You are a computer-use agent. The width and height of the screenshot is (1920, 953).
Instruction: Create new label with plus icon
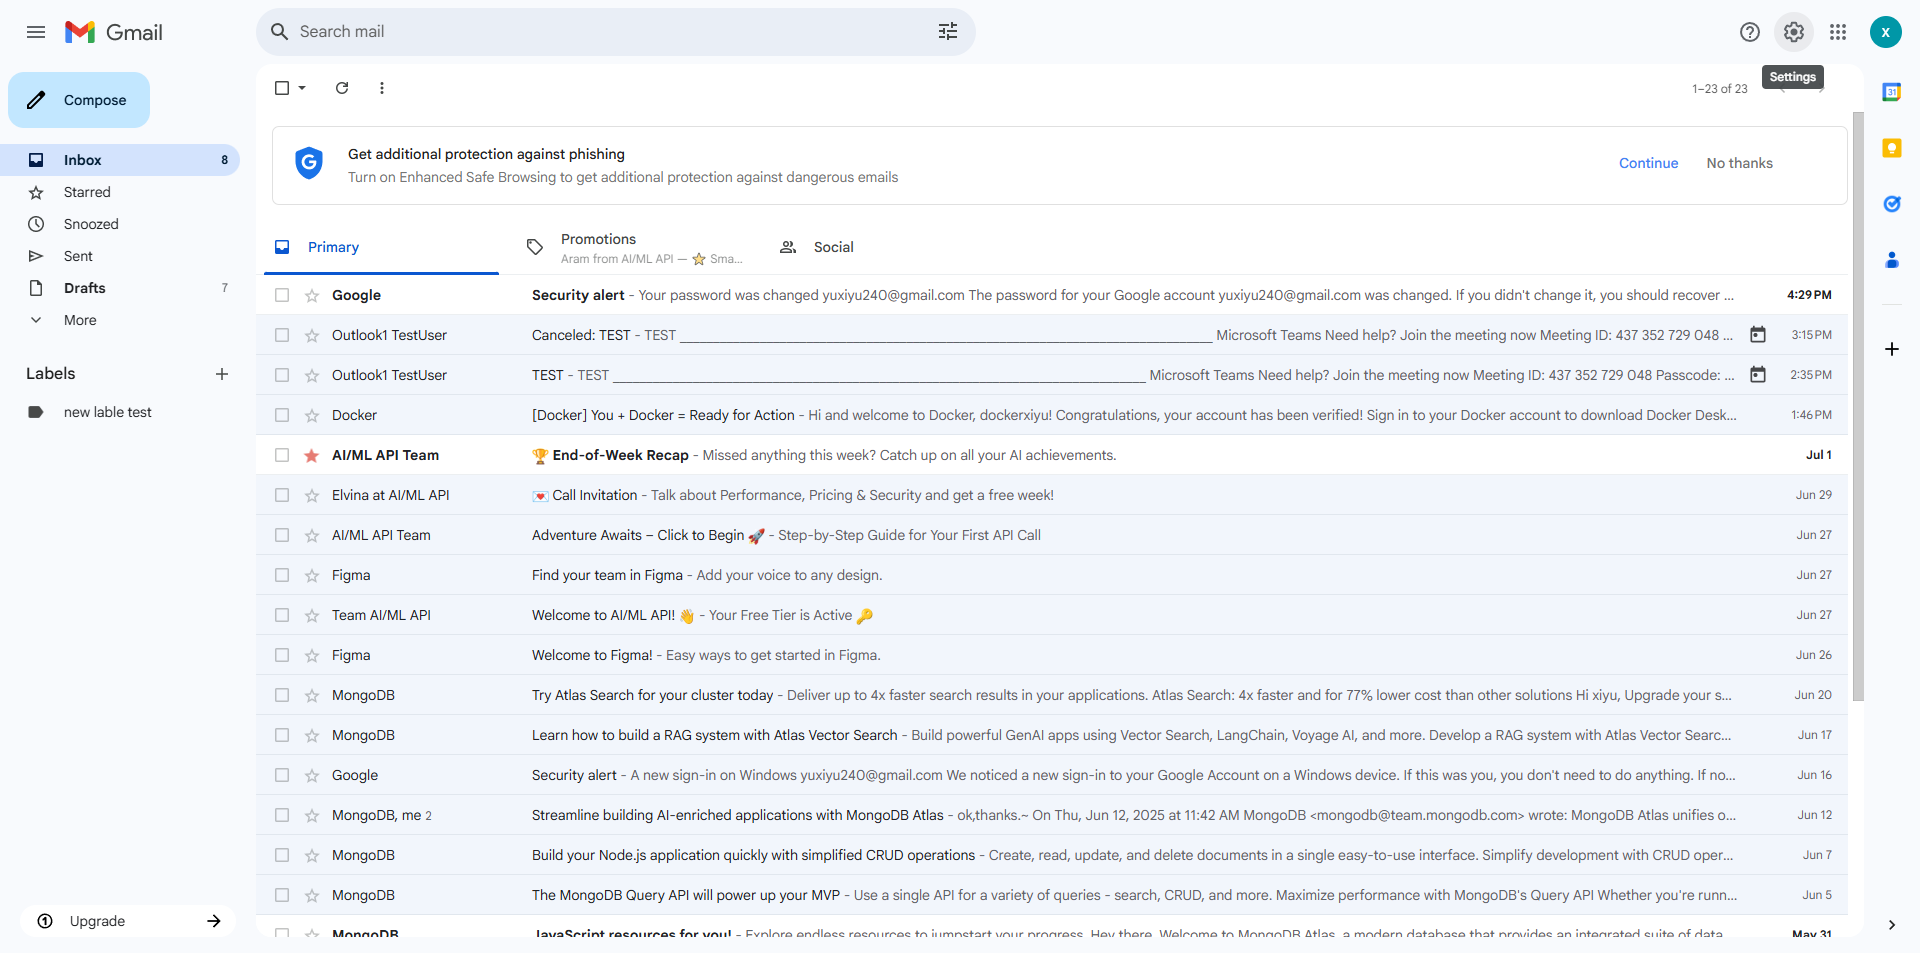[x=222, y=374]
